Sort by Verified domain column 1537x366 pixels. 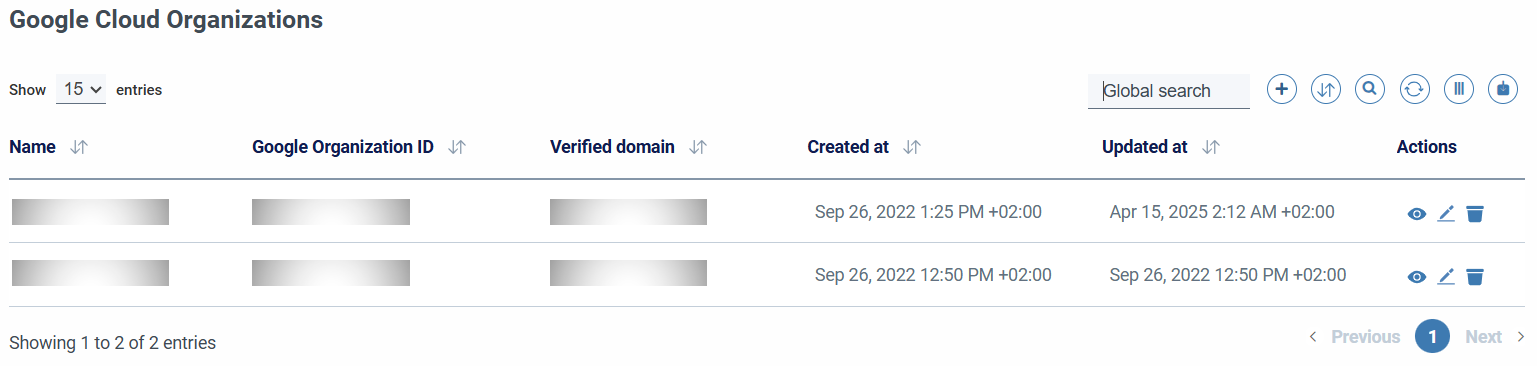(x=698, y=147)
